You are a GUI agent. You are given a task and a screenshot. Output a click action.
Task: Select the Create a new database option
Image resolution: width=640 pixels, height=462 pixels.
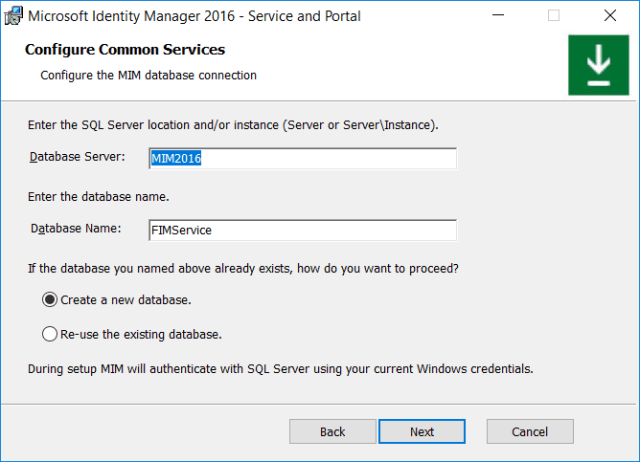point(49,299)
